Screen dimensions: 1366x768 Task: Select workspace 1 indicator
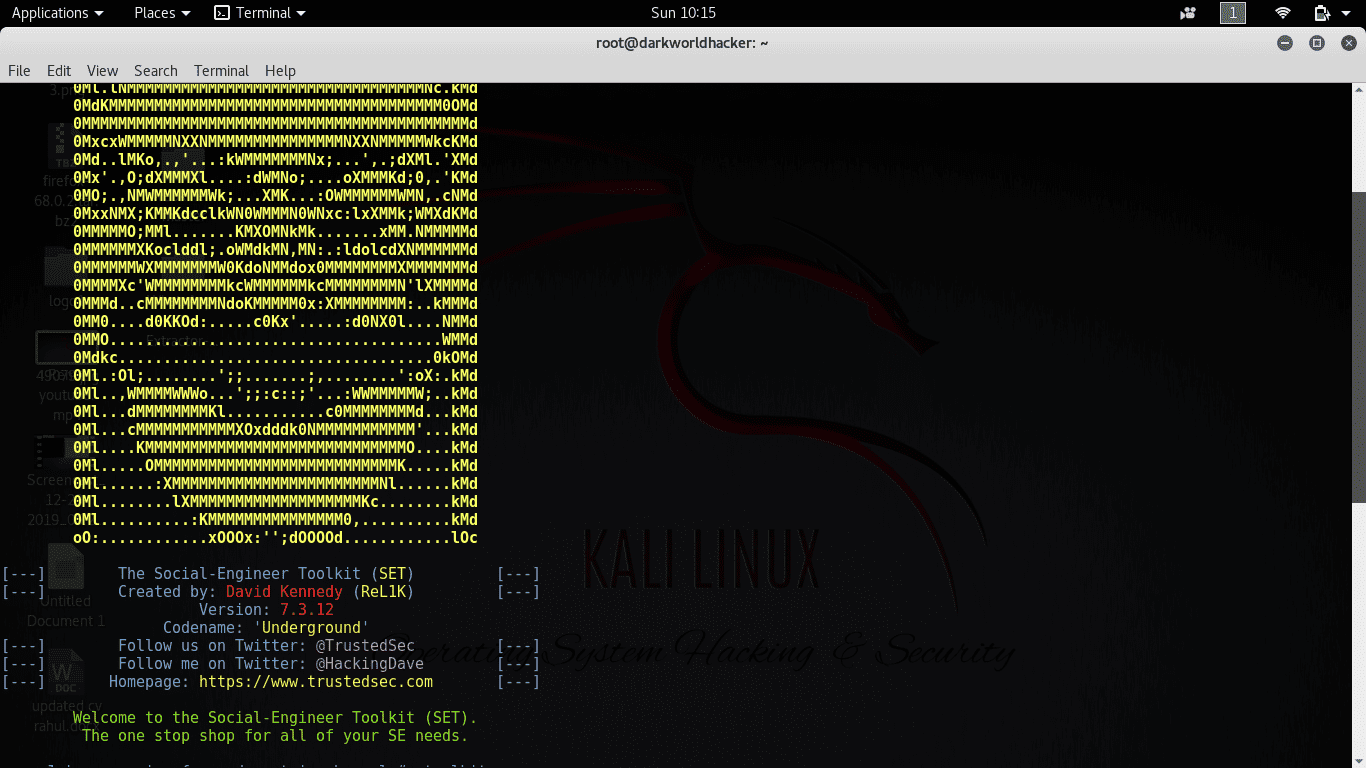coord(1233,13)
